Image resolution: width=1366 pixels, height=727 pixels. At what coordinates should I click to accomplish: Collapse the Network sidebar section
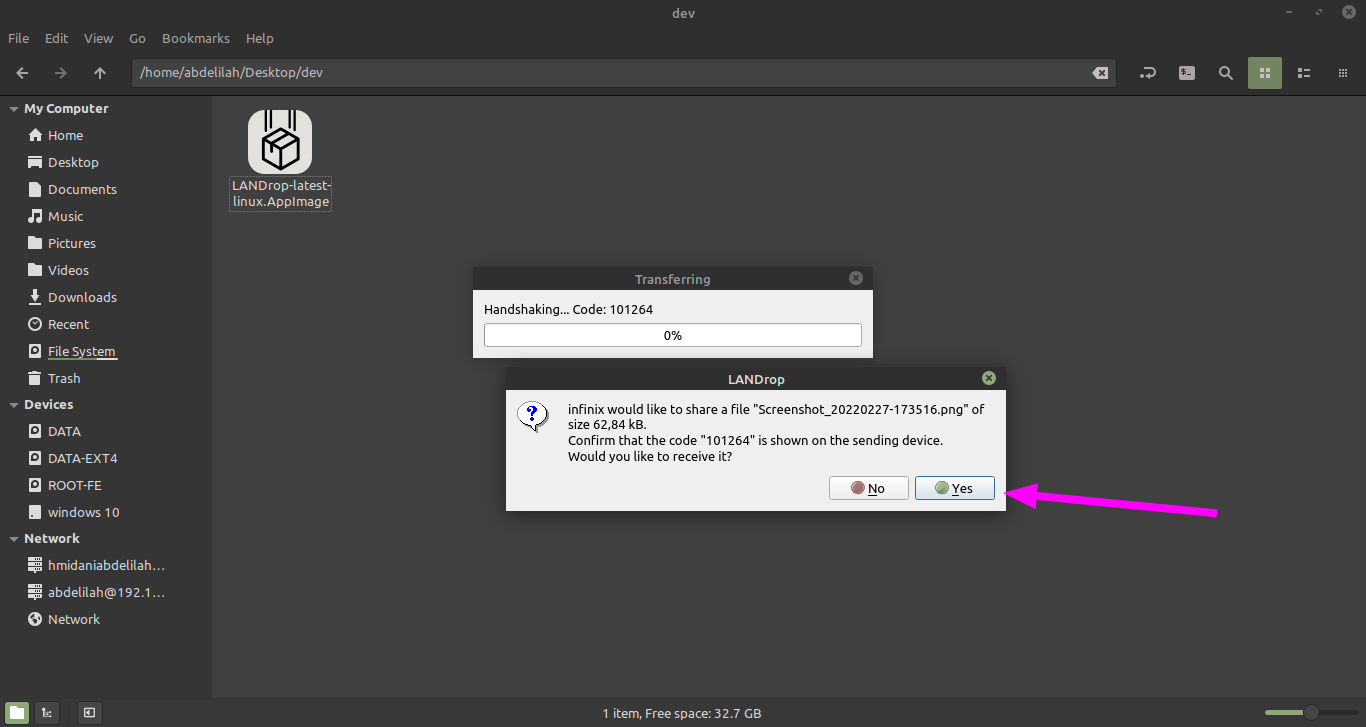pyautogui.click(x=14, y=539)
